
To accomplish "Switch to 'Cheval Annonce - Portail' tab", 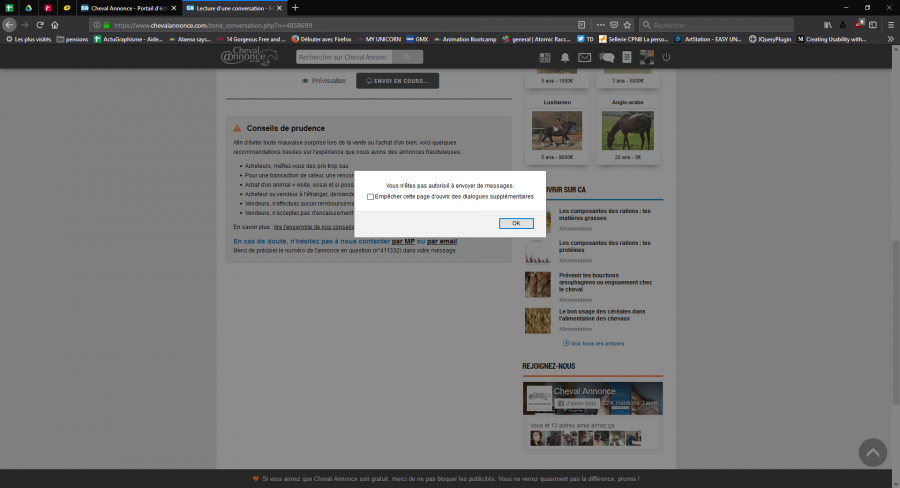I will 133,7.
